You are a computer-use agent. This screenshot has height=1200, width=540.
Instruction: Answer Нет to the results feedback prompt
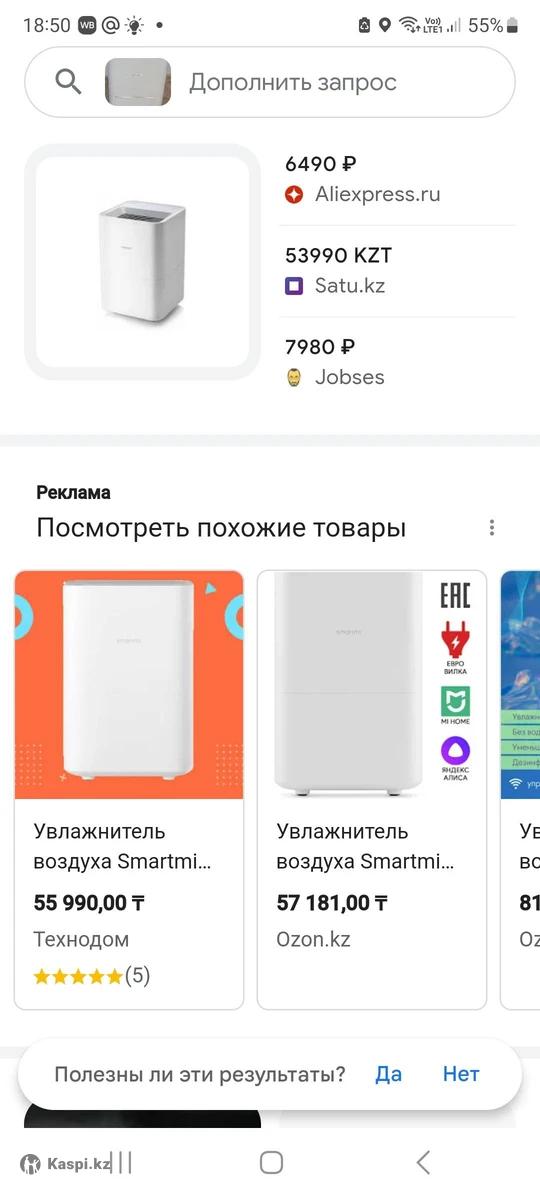tap(461, 1074)
